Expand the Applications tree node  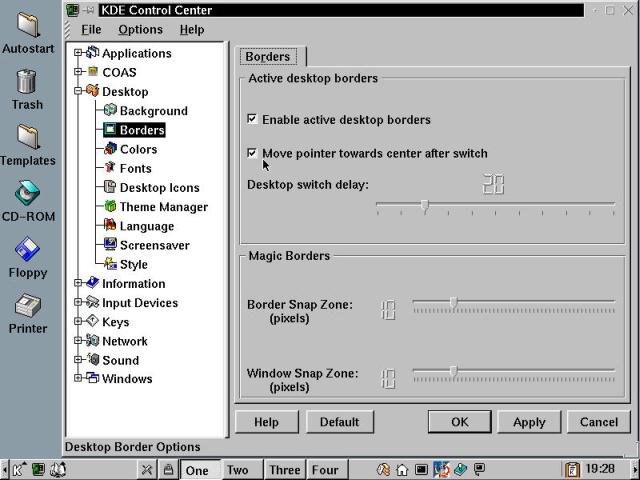click(78, 53)
